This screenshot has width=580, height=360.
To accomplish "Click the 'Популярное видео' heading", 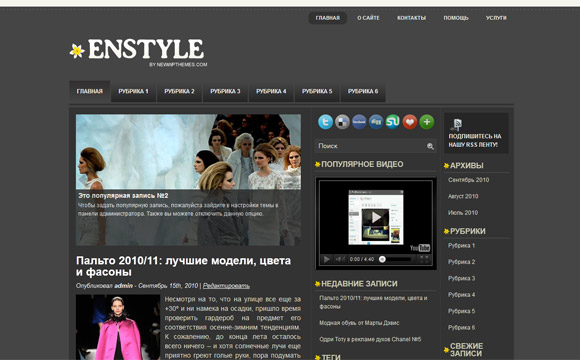I will pyautogui.click(x=362, y=164).
